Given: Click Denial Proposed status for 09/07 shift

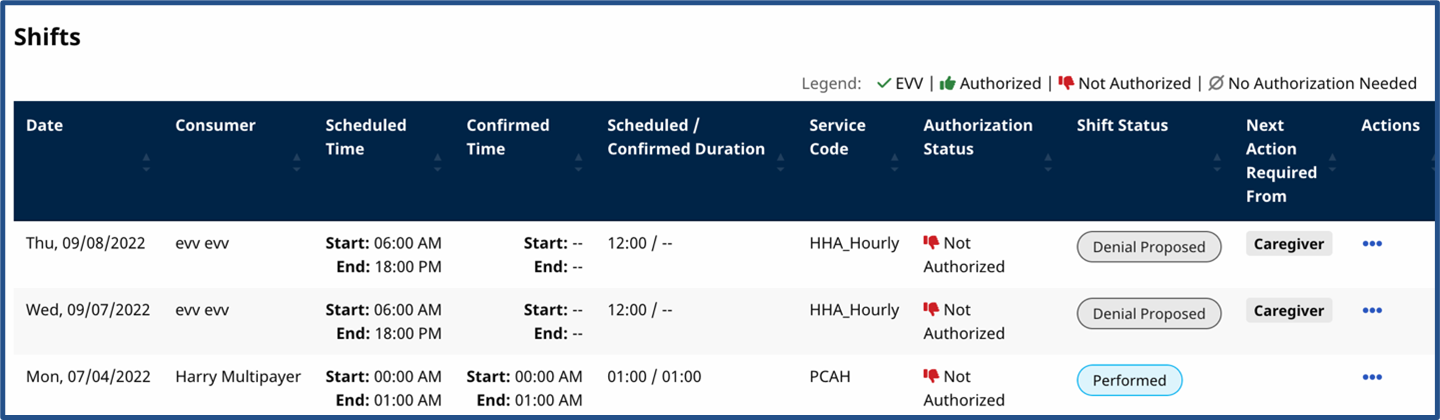Looking at the screenshot, I should click(x=1148, y=314).
